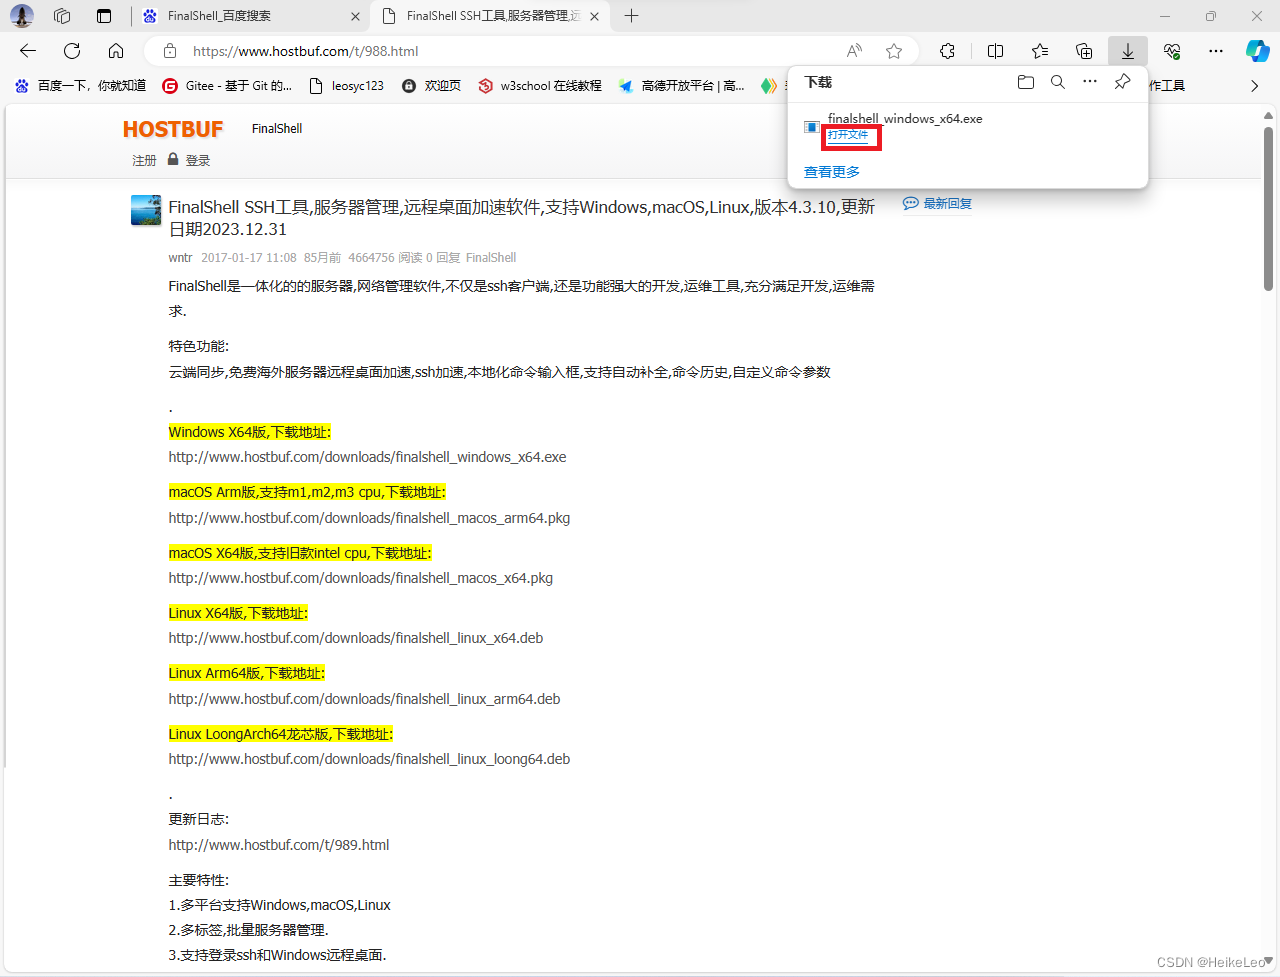The height and width of the screenshot is (977, 1280).
Task: Open the Workspaces icon in title bar
Action: 62,16
